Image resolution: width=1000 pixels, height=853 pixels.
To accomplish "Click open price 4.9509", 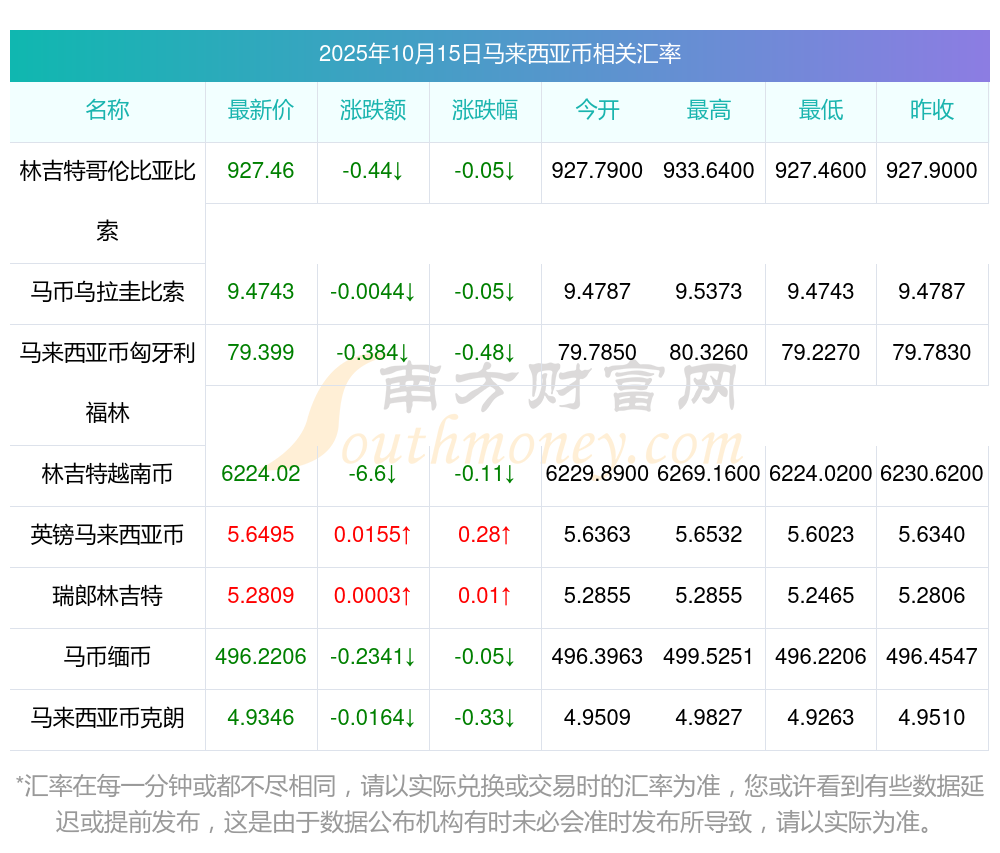I will (x=597, y=718).
